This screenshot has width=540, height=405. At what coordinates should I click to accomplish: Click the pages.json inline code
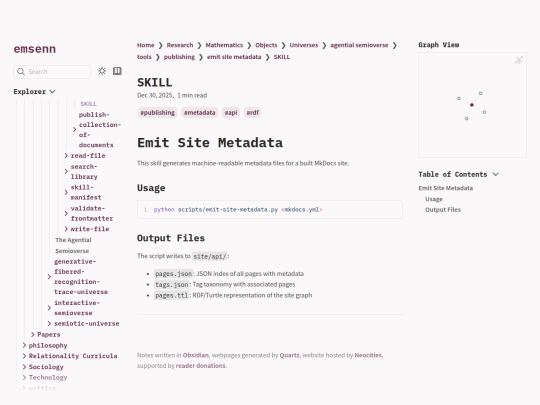(173, 274)
